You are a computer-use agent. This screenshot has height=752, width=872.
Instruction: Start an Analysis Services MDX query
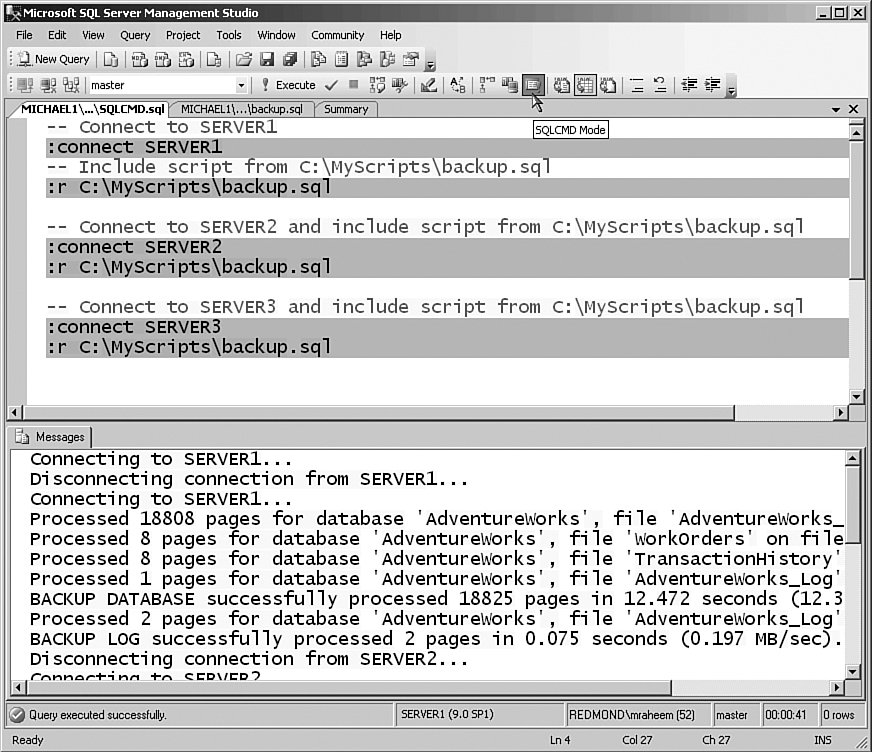click(x=140, y=60)
